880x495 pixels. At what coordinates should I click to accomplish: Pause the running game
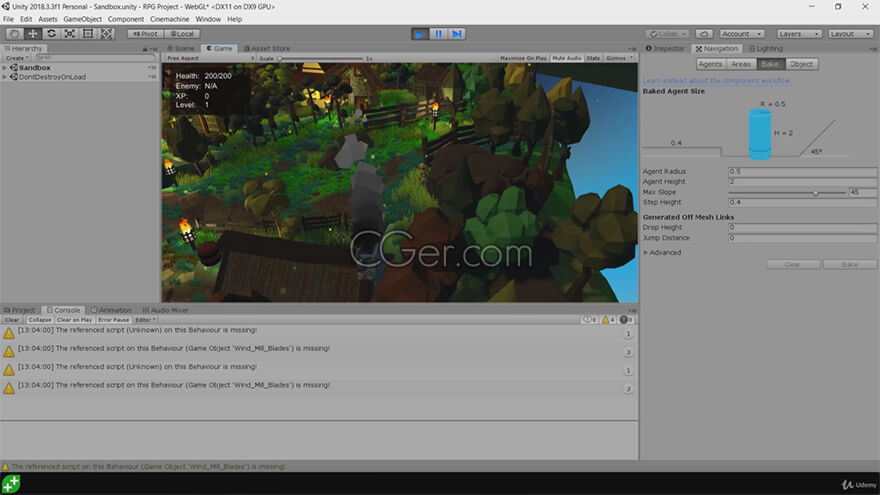pyautogui.click(x=438, y=34)
